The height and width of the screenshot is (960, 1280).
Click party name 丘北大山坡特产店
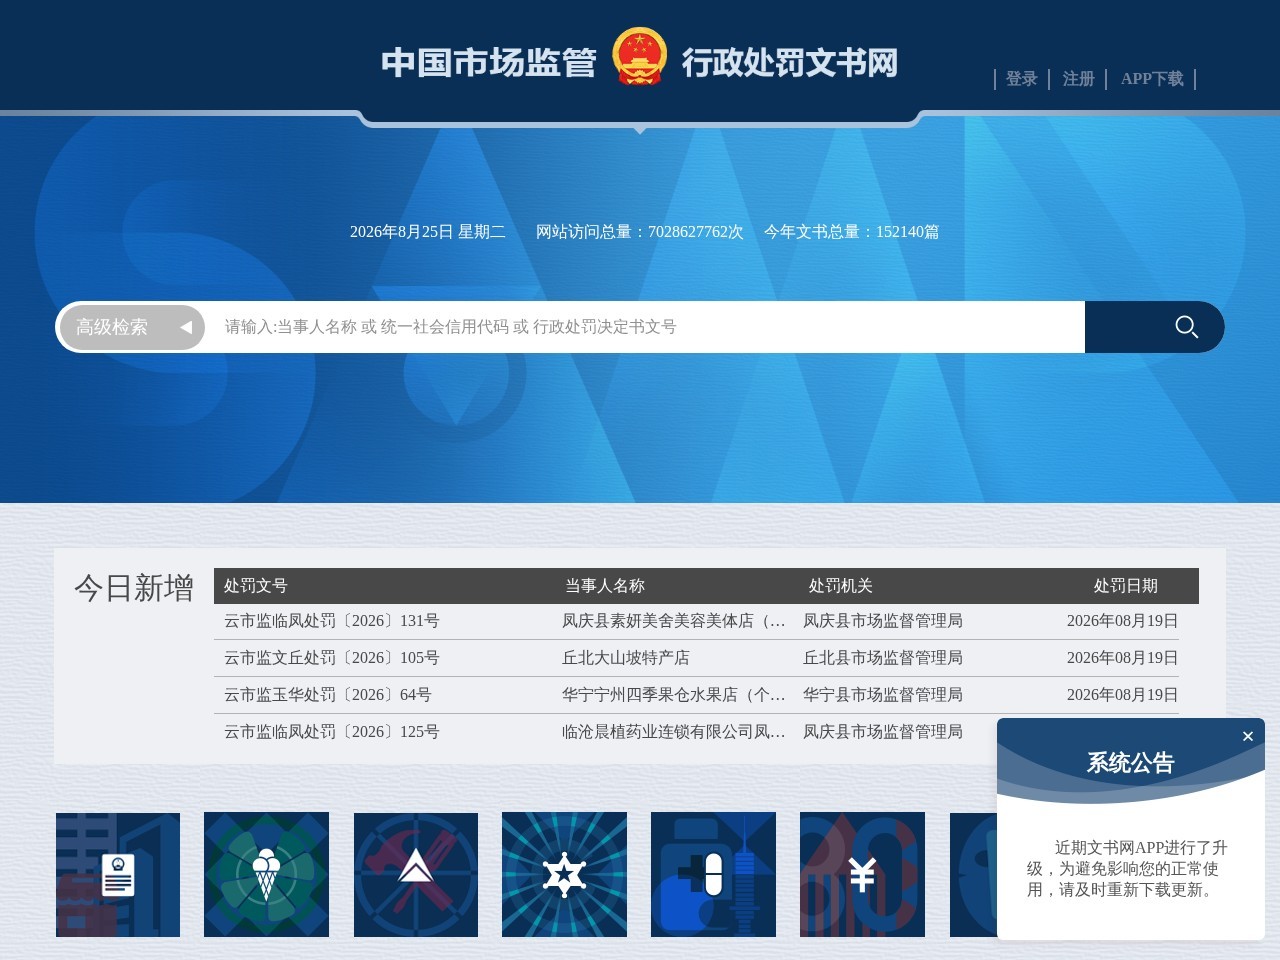[x=626, y=658]
